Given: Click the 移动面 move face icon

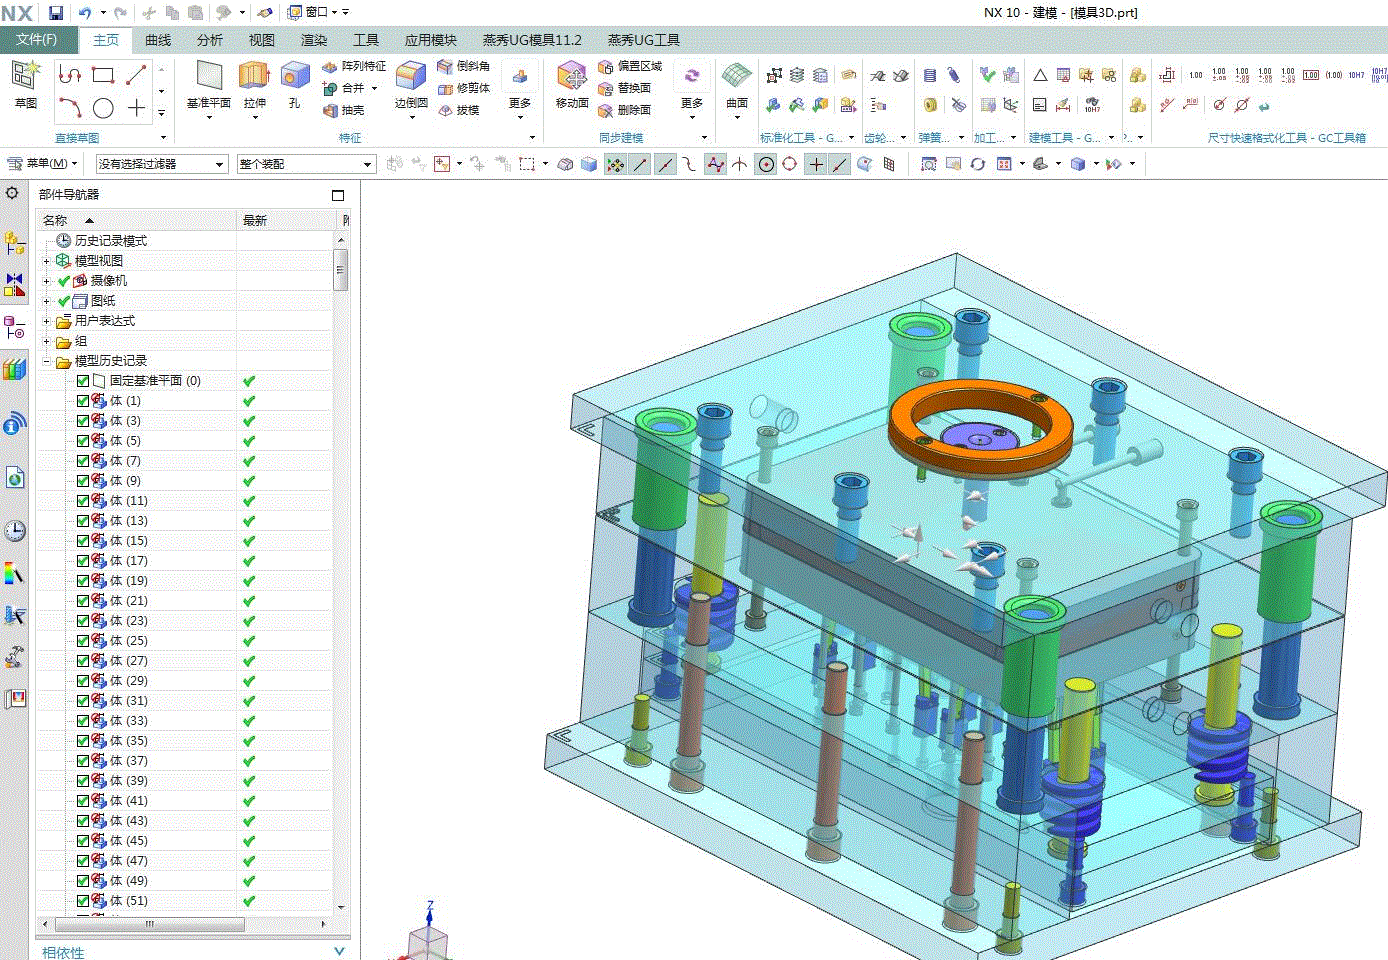Looking at the screenshot, I should 572,84.
